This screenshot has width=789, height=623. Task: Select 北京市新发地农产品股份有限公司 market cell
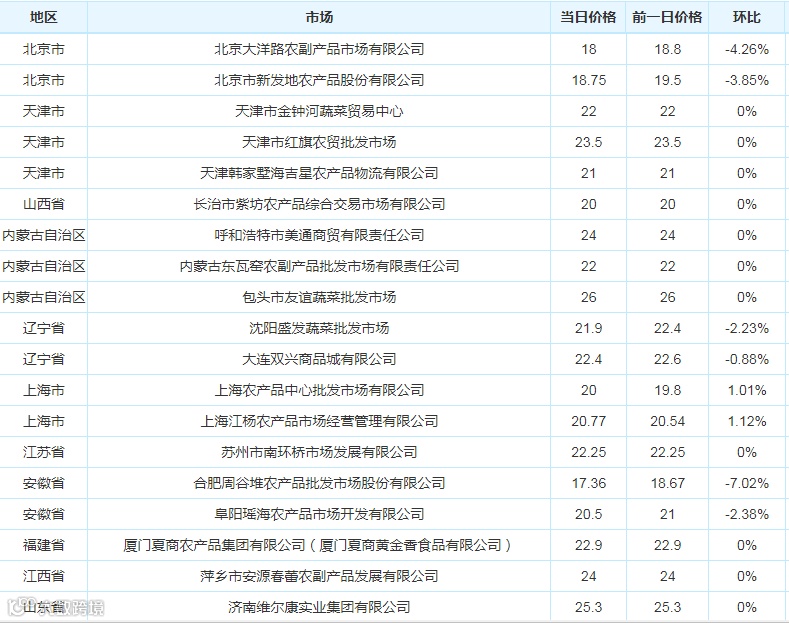pyautogui.click(x=319, y=80)
